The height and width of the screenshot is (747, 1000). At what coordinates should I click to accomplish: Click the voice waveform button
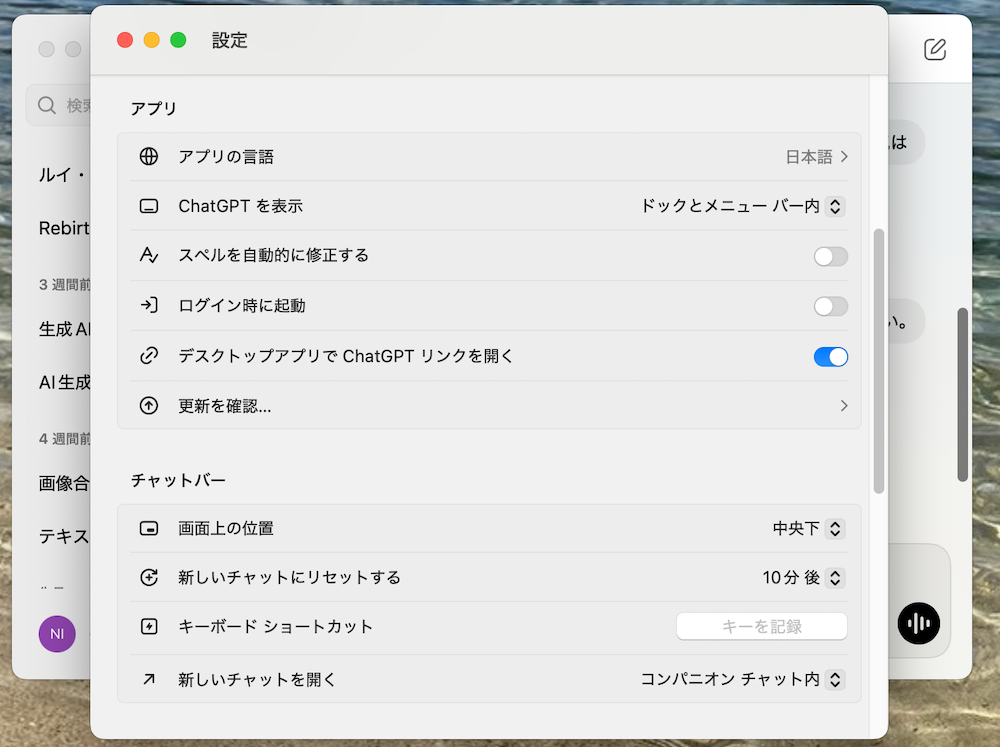click(918, 624)
